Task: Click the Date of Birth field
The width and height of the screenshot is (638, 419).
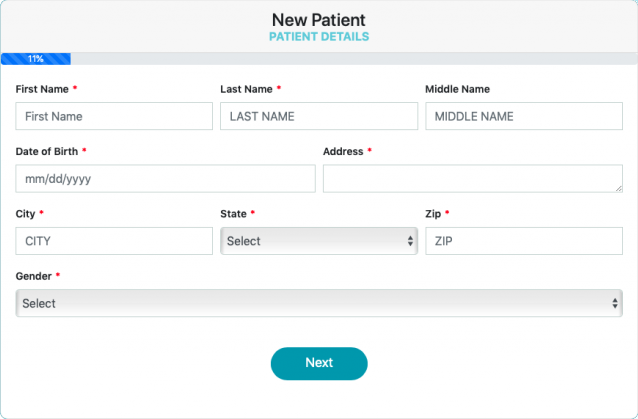Action: 165,179
